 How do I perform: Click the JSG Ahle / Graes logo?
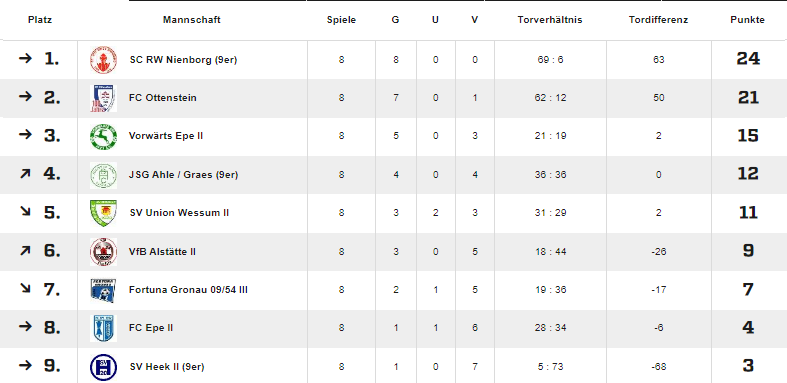103,175
